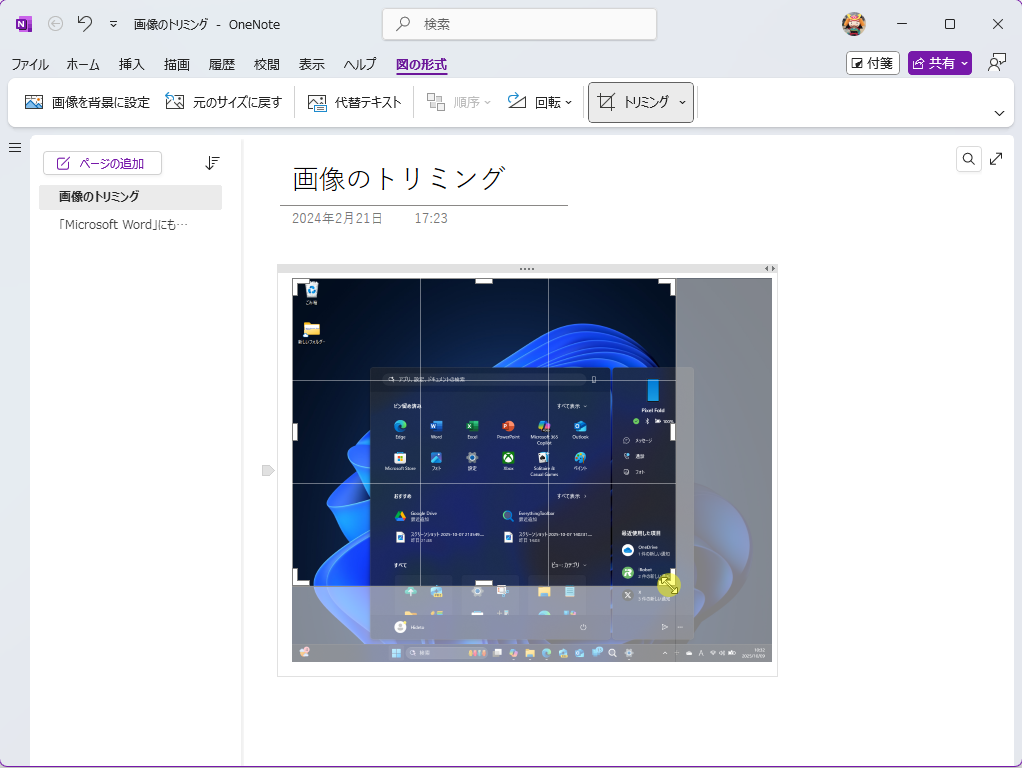Open the 挿入 ribbon tab
The height and width of the screenshot is (768, 1022).
click(x=131, y=64)
